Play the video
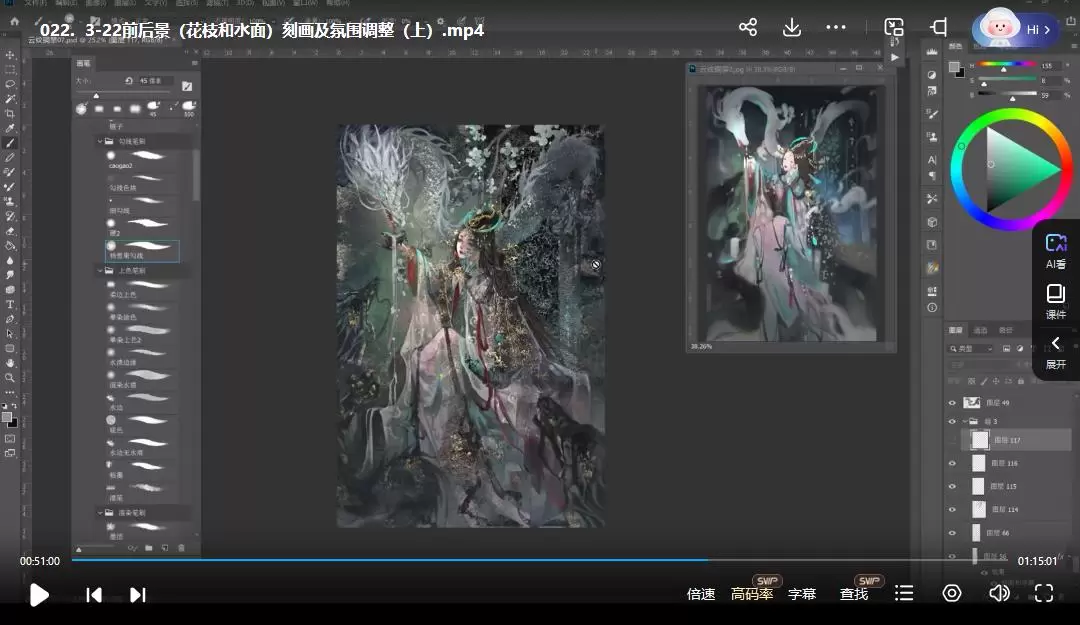The height and width of the screenshot is (625, 1080). [x=39, y=595]
